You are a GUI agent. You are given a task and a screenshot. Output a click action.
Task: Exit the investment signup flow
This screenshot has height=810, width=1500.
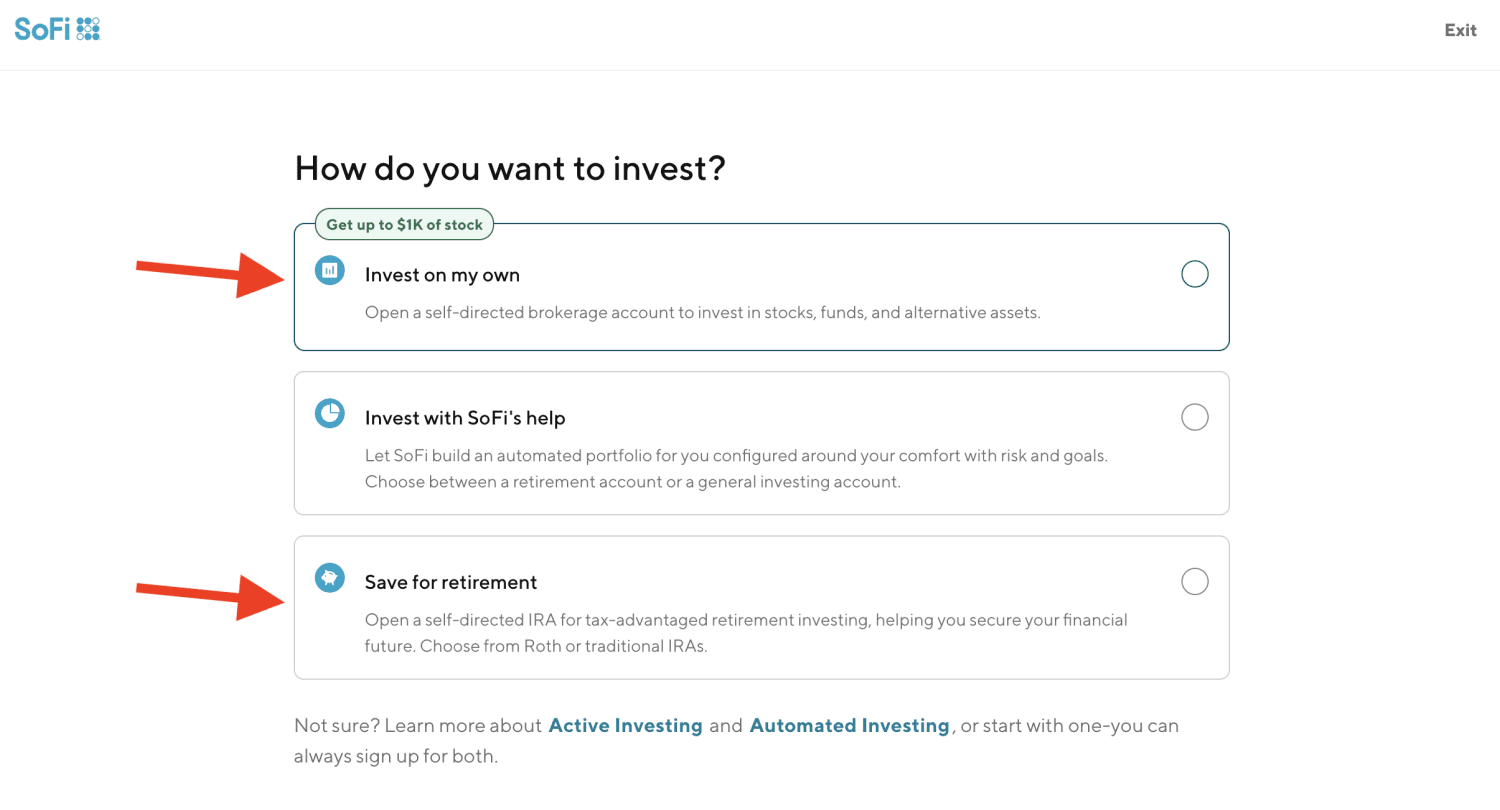[x=1460, y=30]
